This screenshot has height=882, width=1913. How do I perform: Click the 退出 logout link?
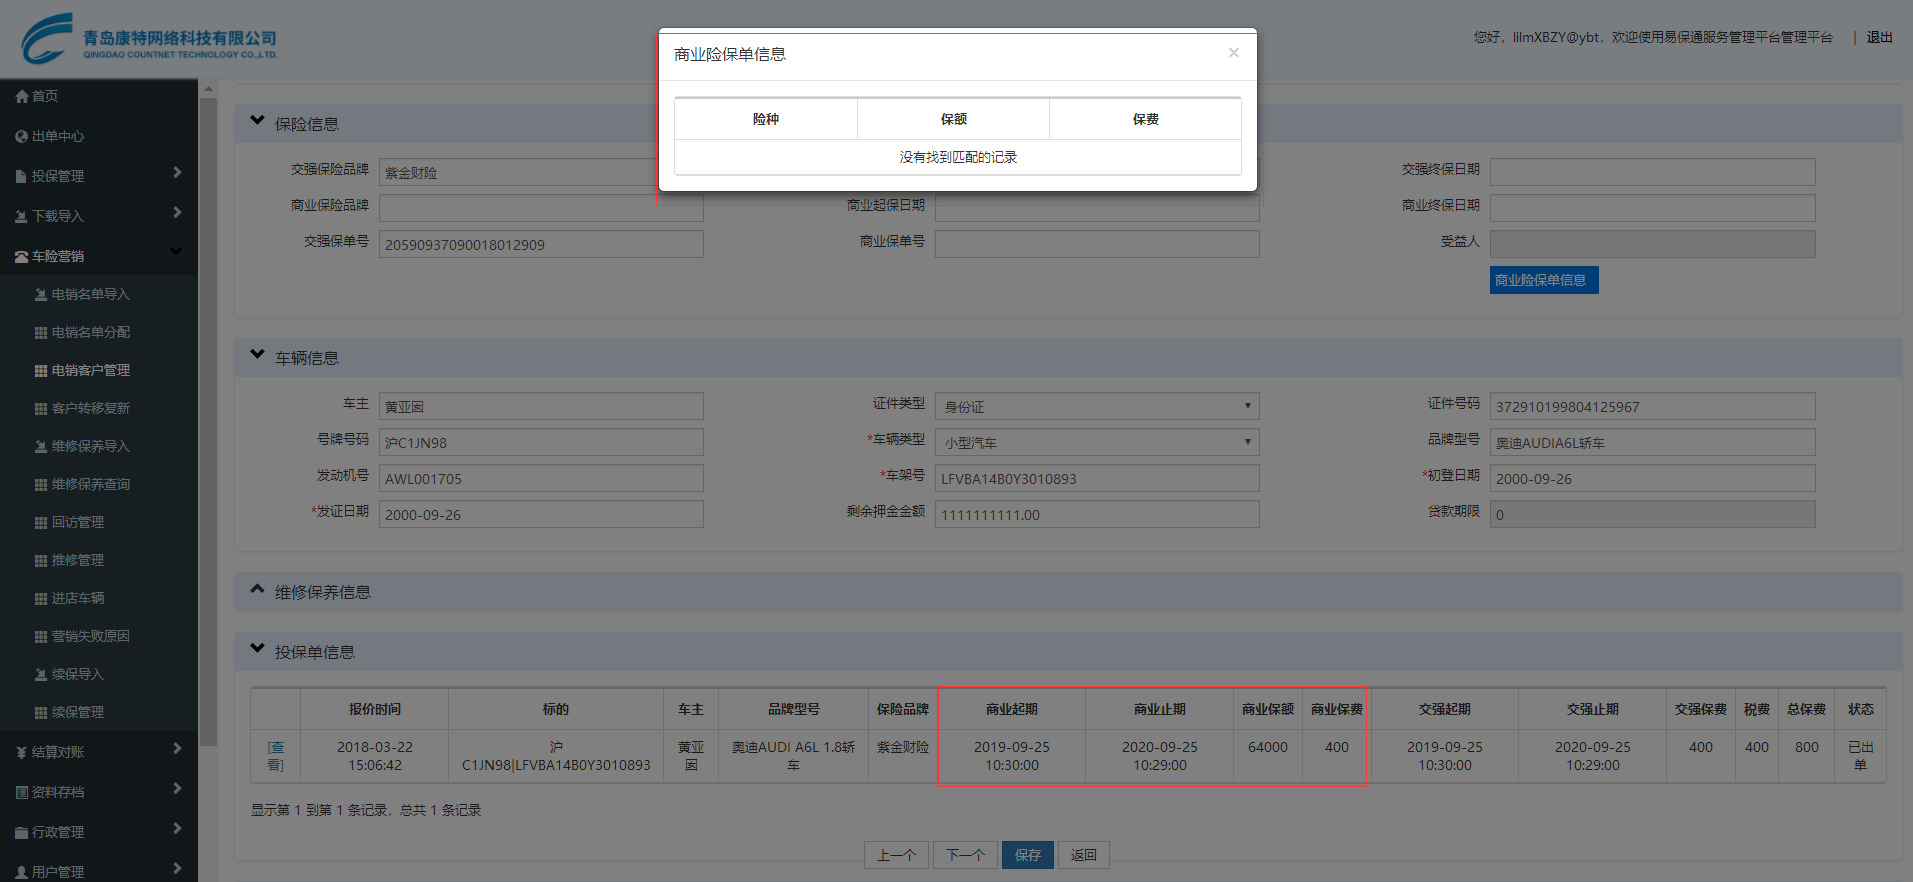(x=1879, y=37)
